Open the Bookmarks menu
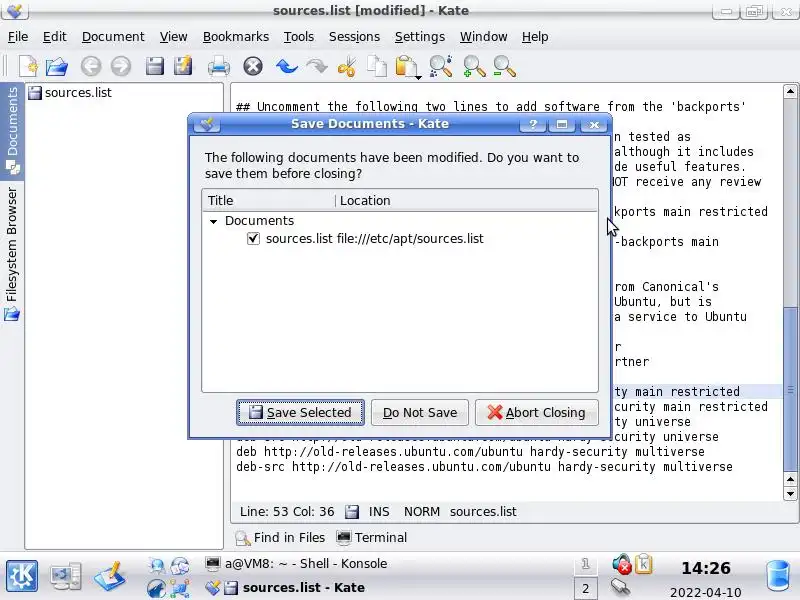This screenshot has width=800, height=600. (x=236, y=37)
